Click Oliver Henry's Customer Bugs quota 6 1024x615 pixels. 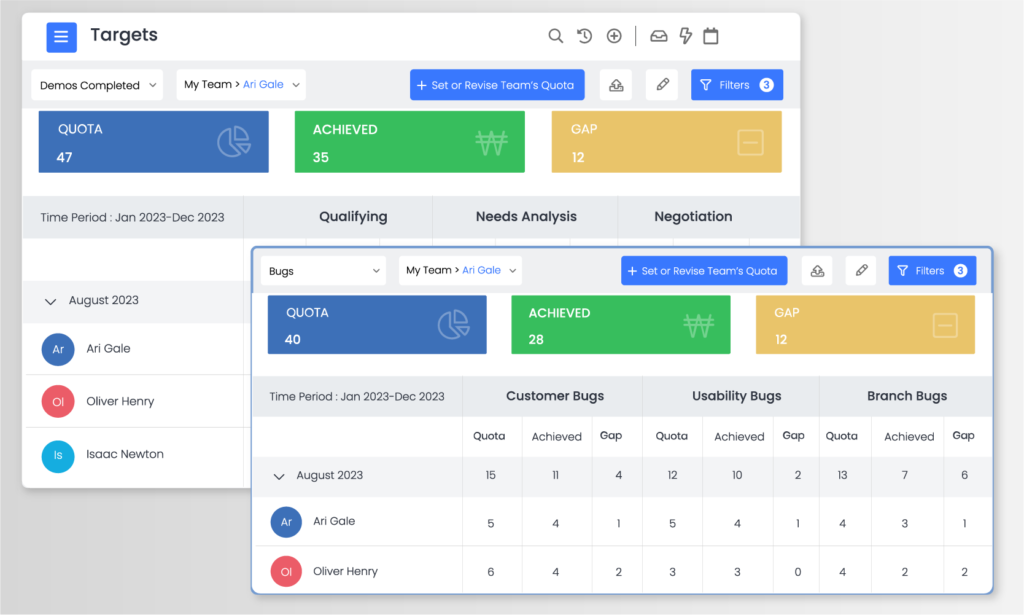click(x=490, y=572)
